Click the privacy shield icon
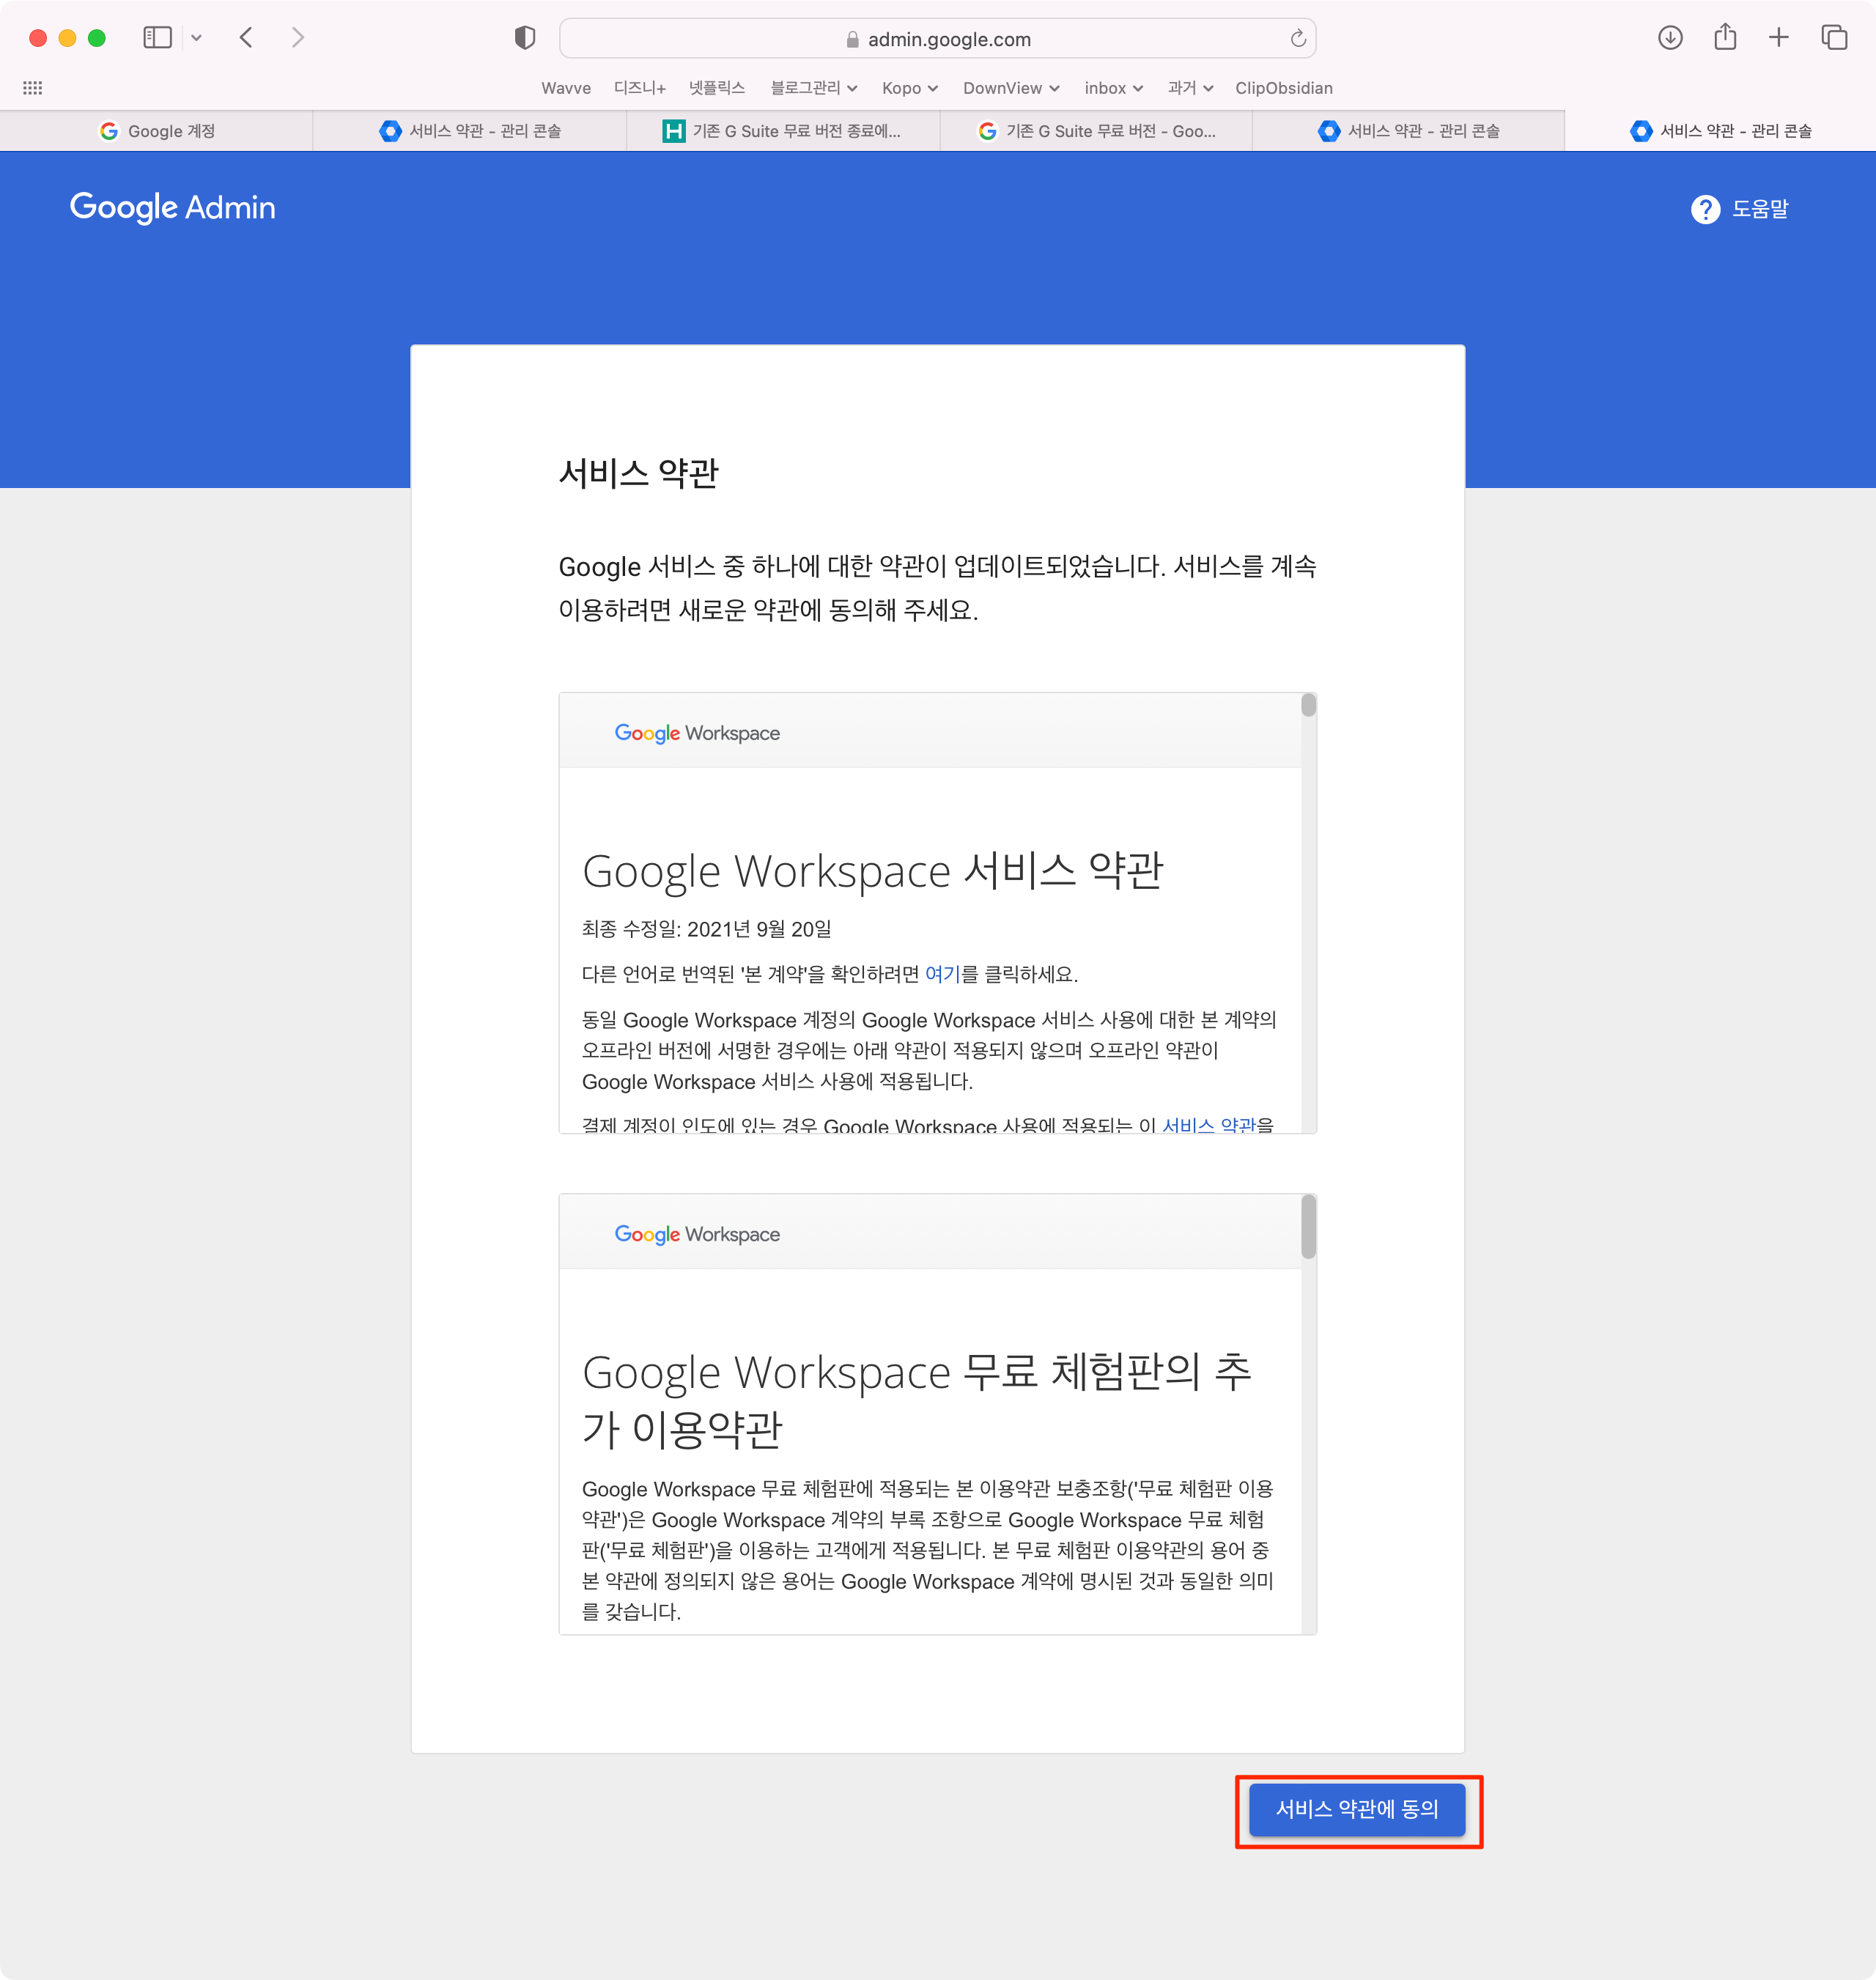 click(x=524, y=38)
